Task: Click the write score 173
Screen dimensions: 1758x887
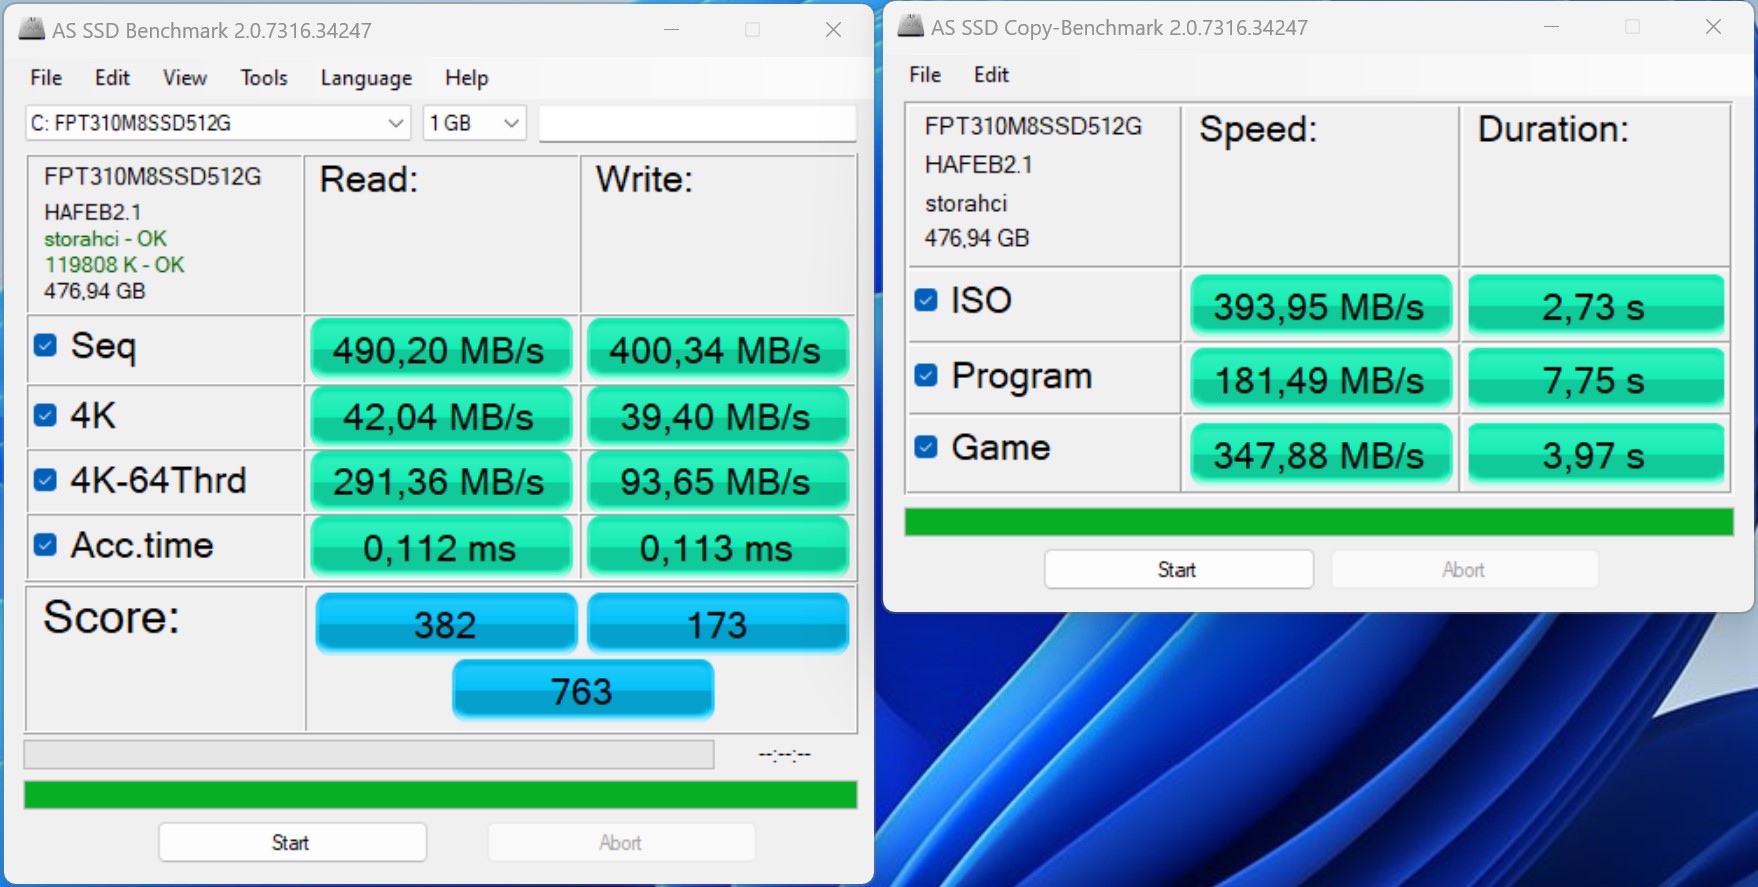Action: pos(718,623)
